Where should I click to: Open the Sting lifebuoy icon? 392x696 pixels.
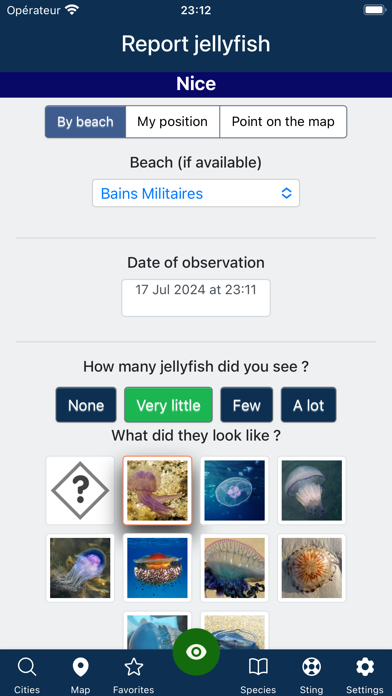tap(311, 668)
